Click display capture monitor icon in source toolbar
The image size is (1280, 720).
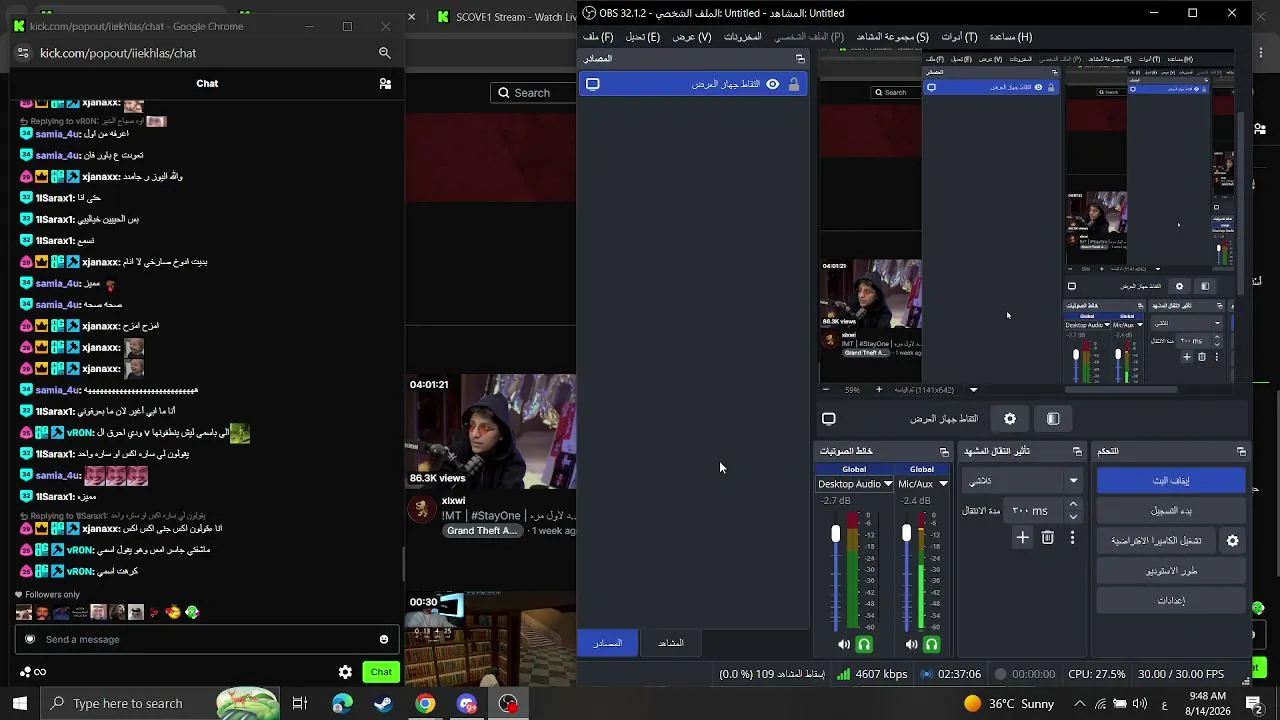(x=829, y=419)
